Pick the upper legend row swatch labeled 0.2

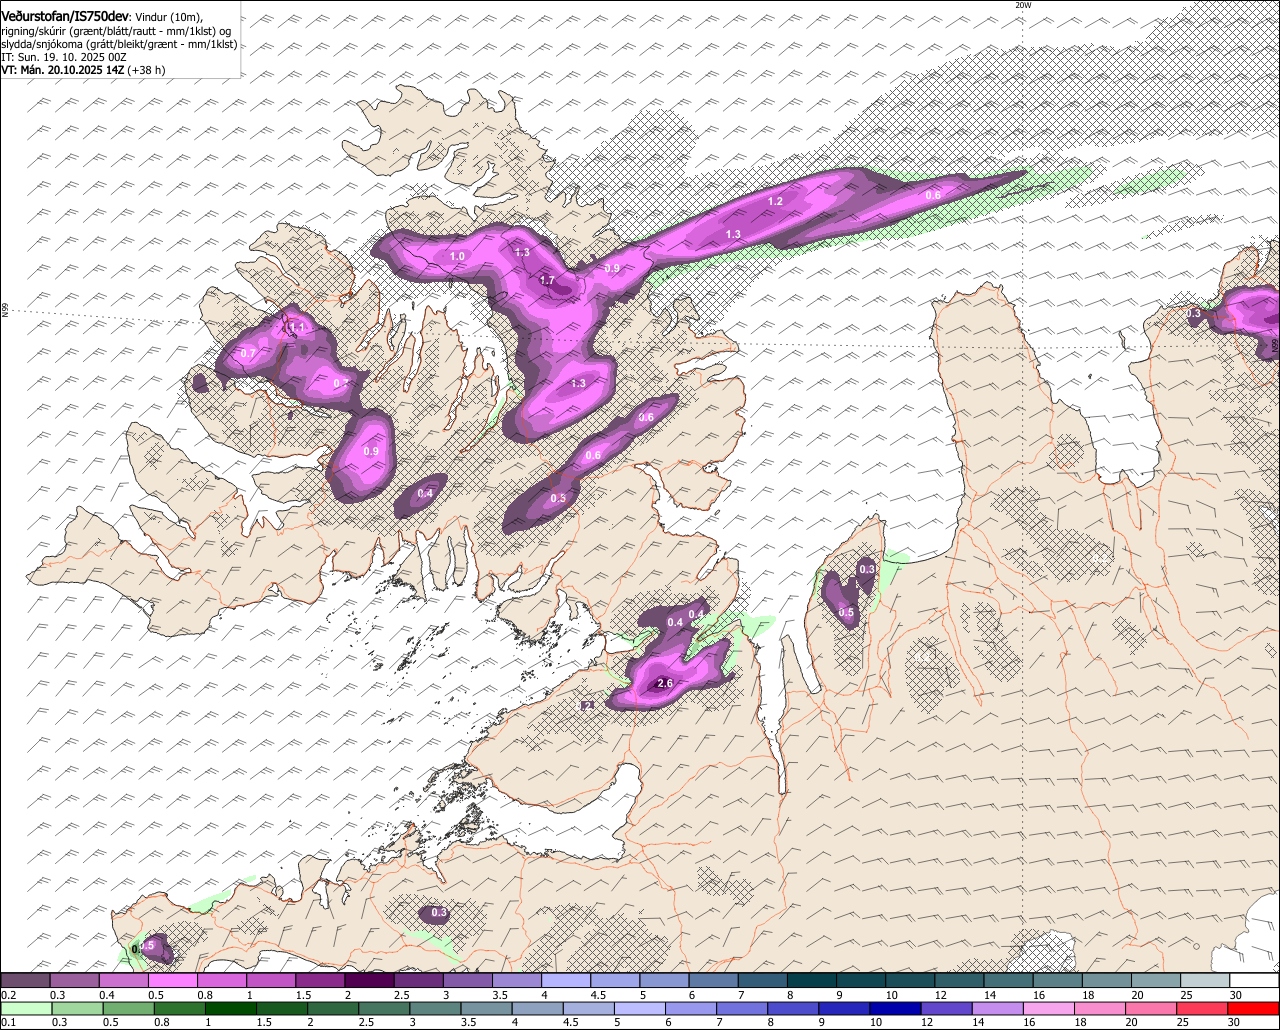pos(25,980)
